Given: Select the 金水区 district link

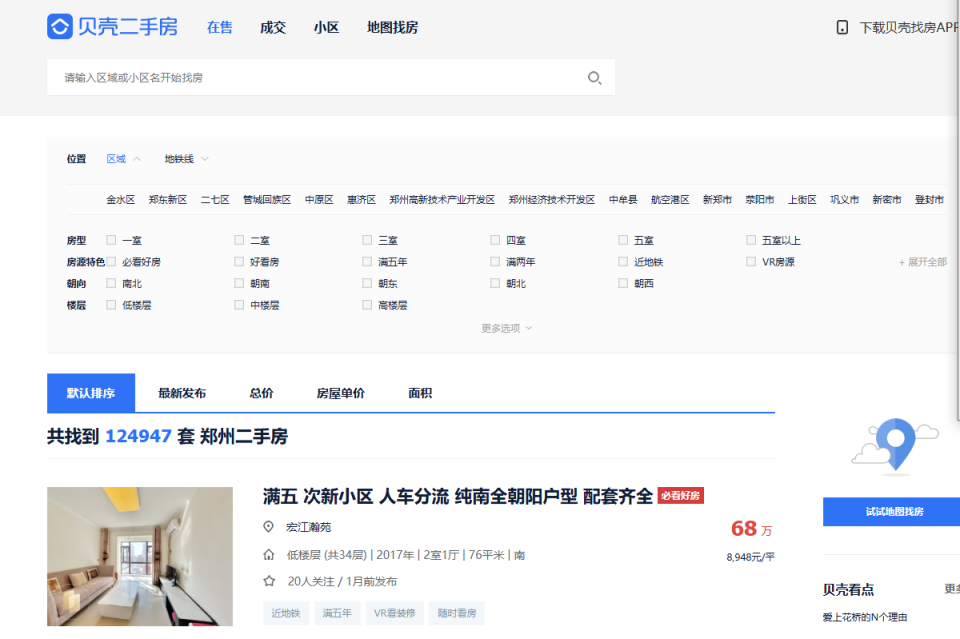Looking at the screenshot, I should coord(122,199).
